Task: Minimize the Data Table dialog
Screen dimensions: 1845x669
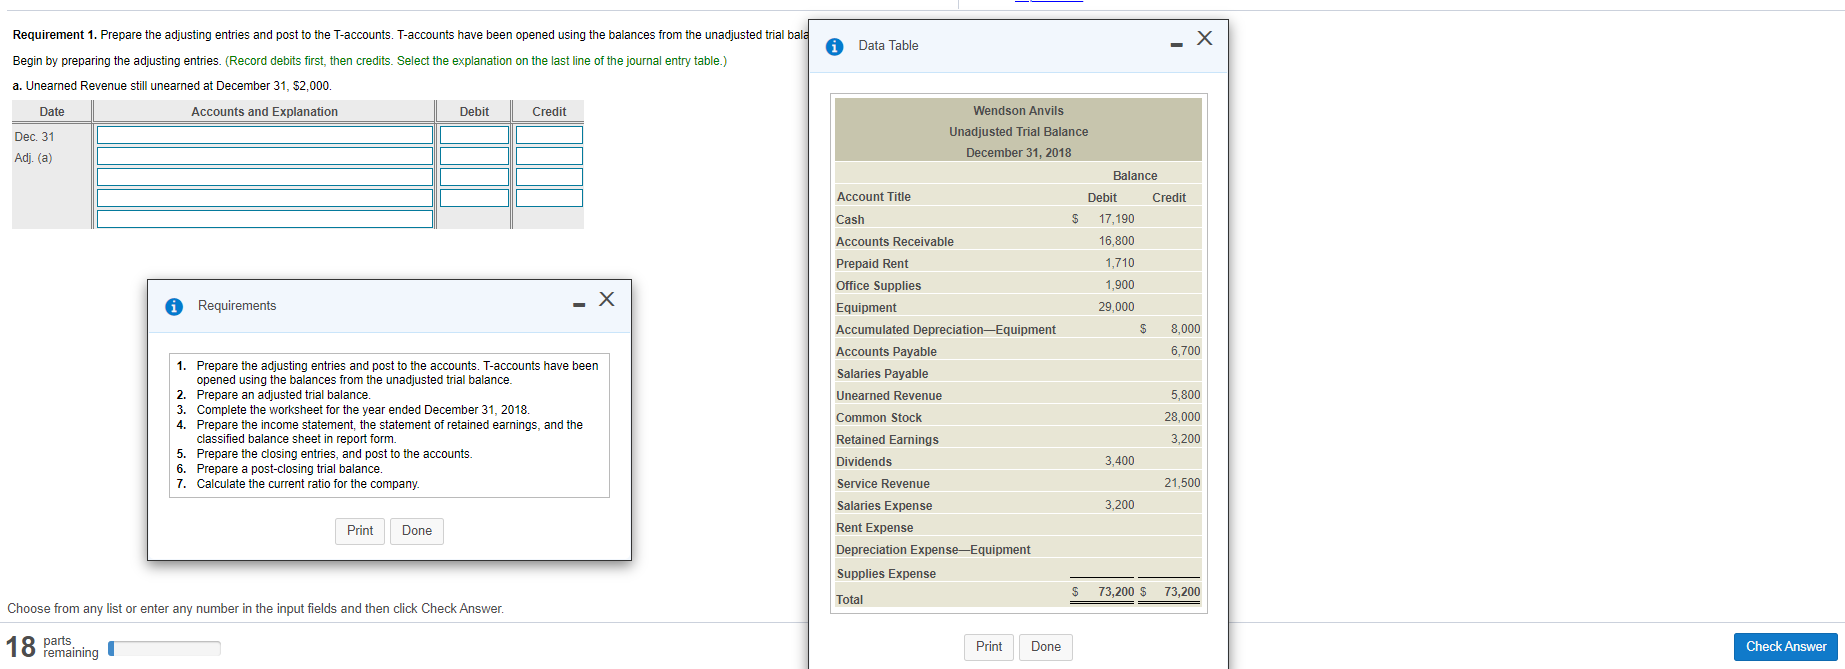Action: (x=1176, y=44)
